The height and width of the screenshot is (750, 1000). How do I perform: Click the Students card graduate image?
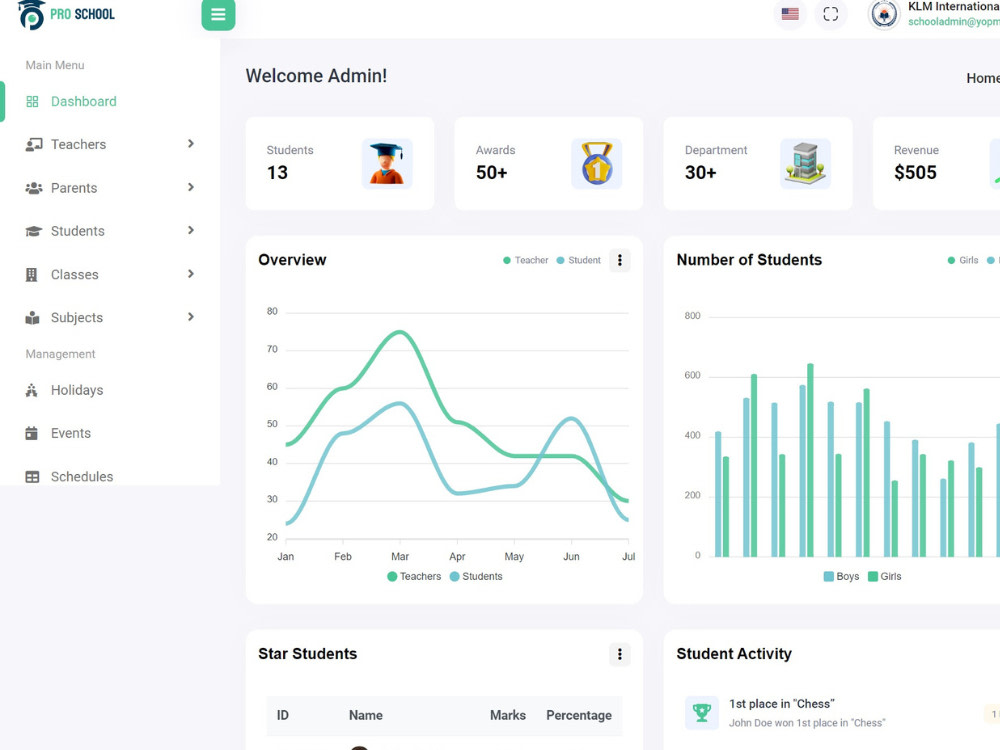click(x=387, y=163)
